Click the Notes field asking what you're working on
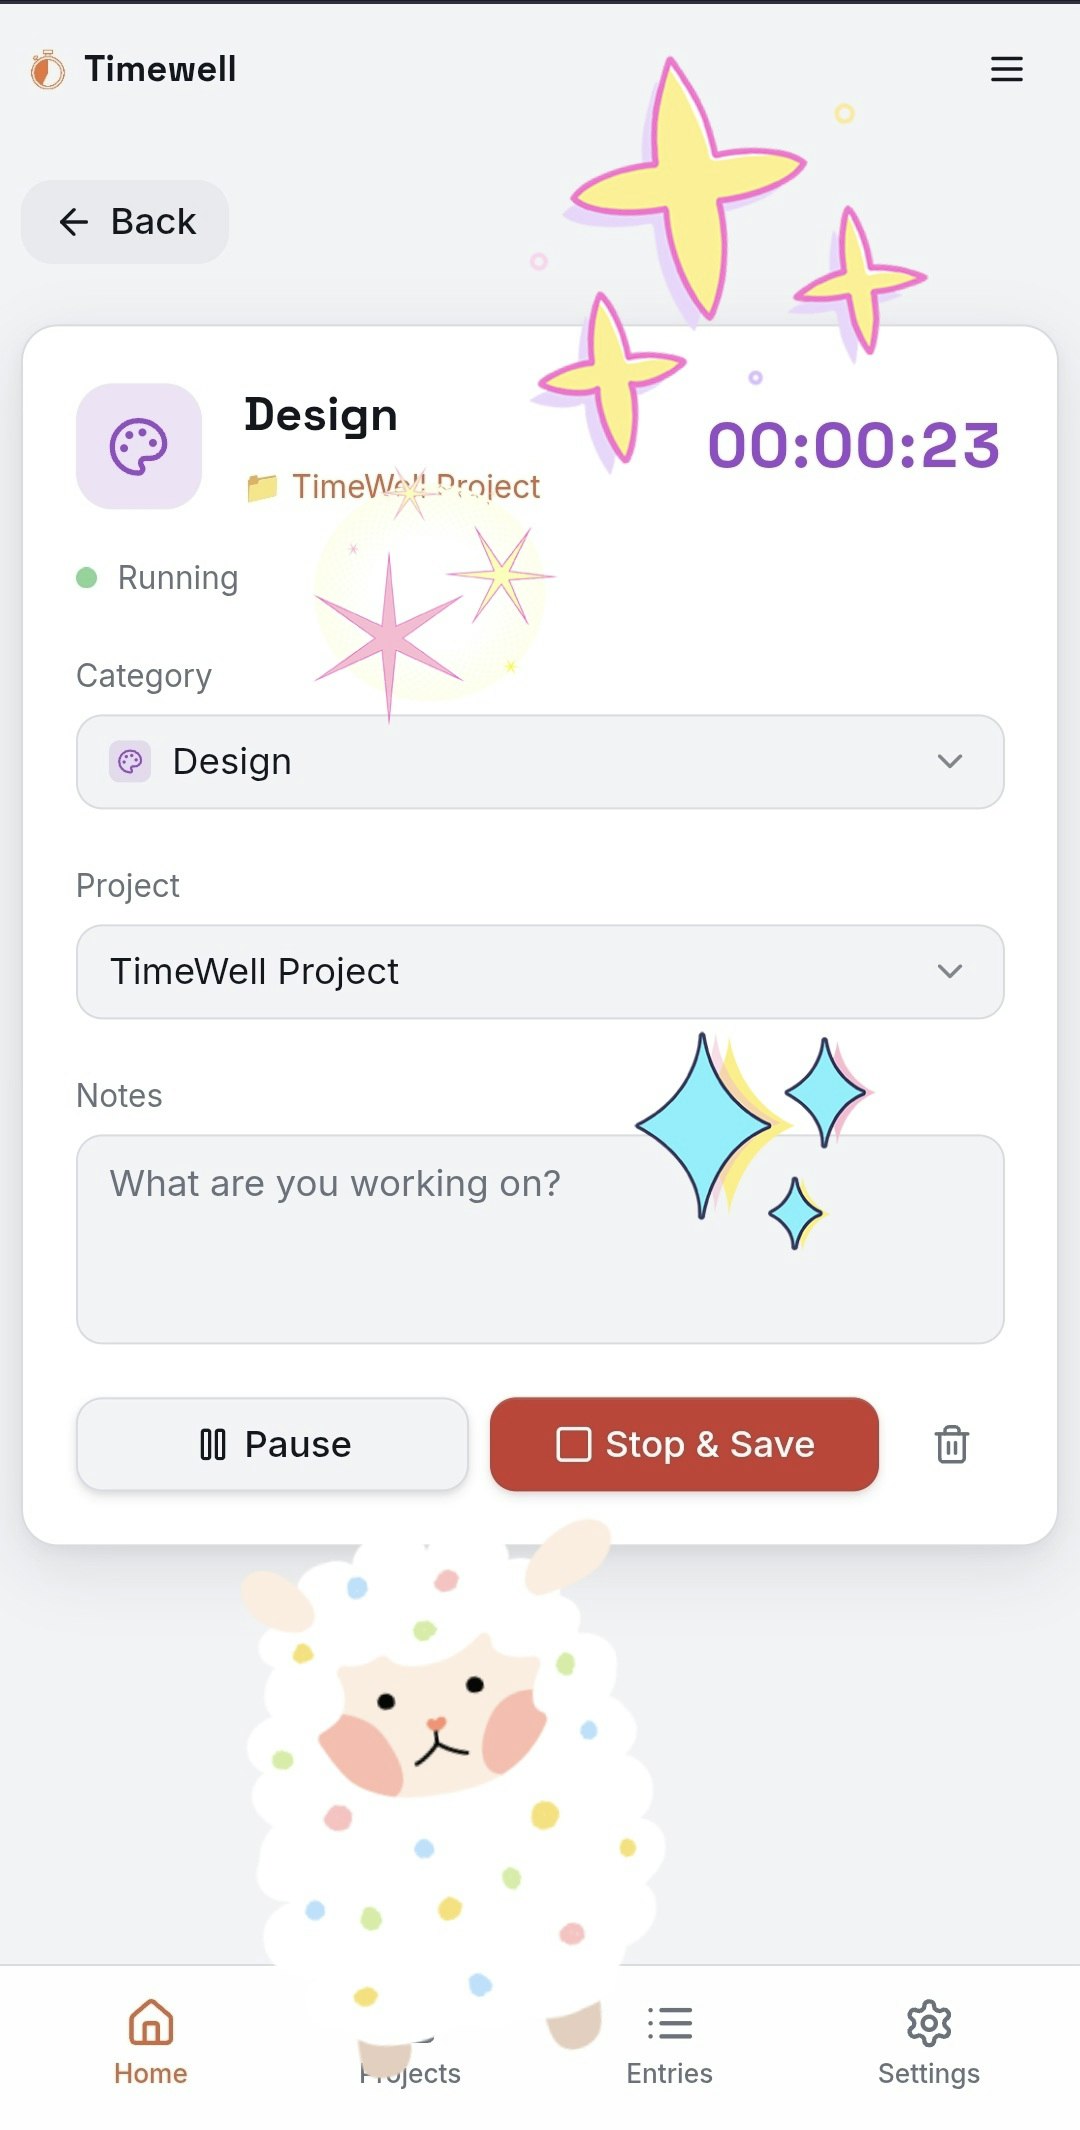Viewport: 1080px width, 2130px height. click(539, 1240)
